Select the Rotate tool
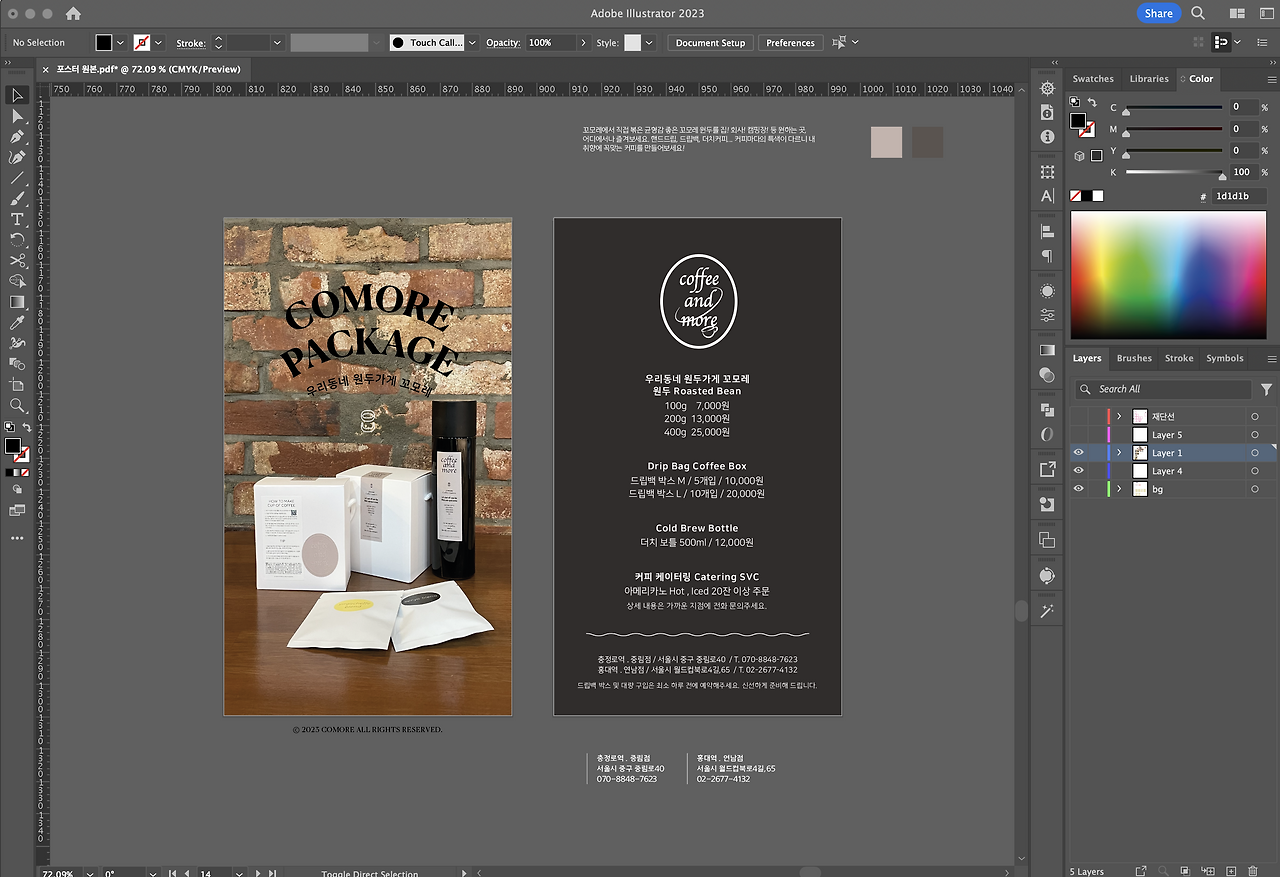Screen dimensions: 1280x877 [x=17, y=240]
